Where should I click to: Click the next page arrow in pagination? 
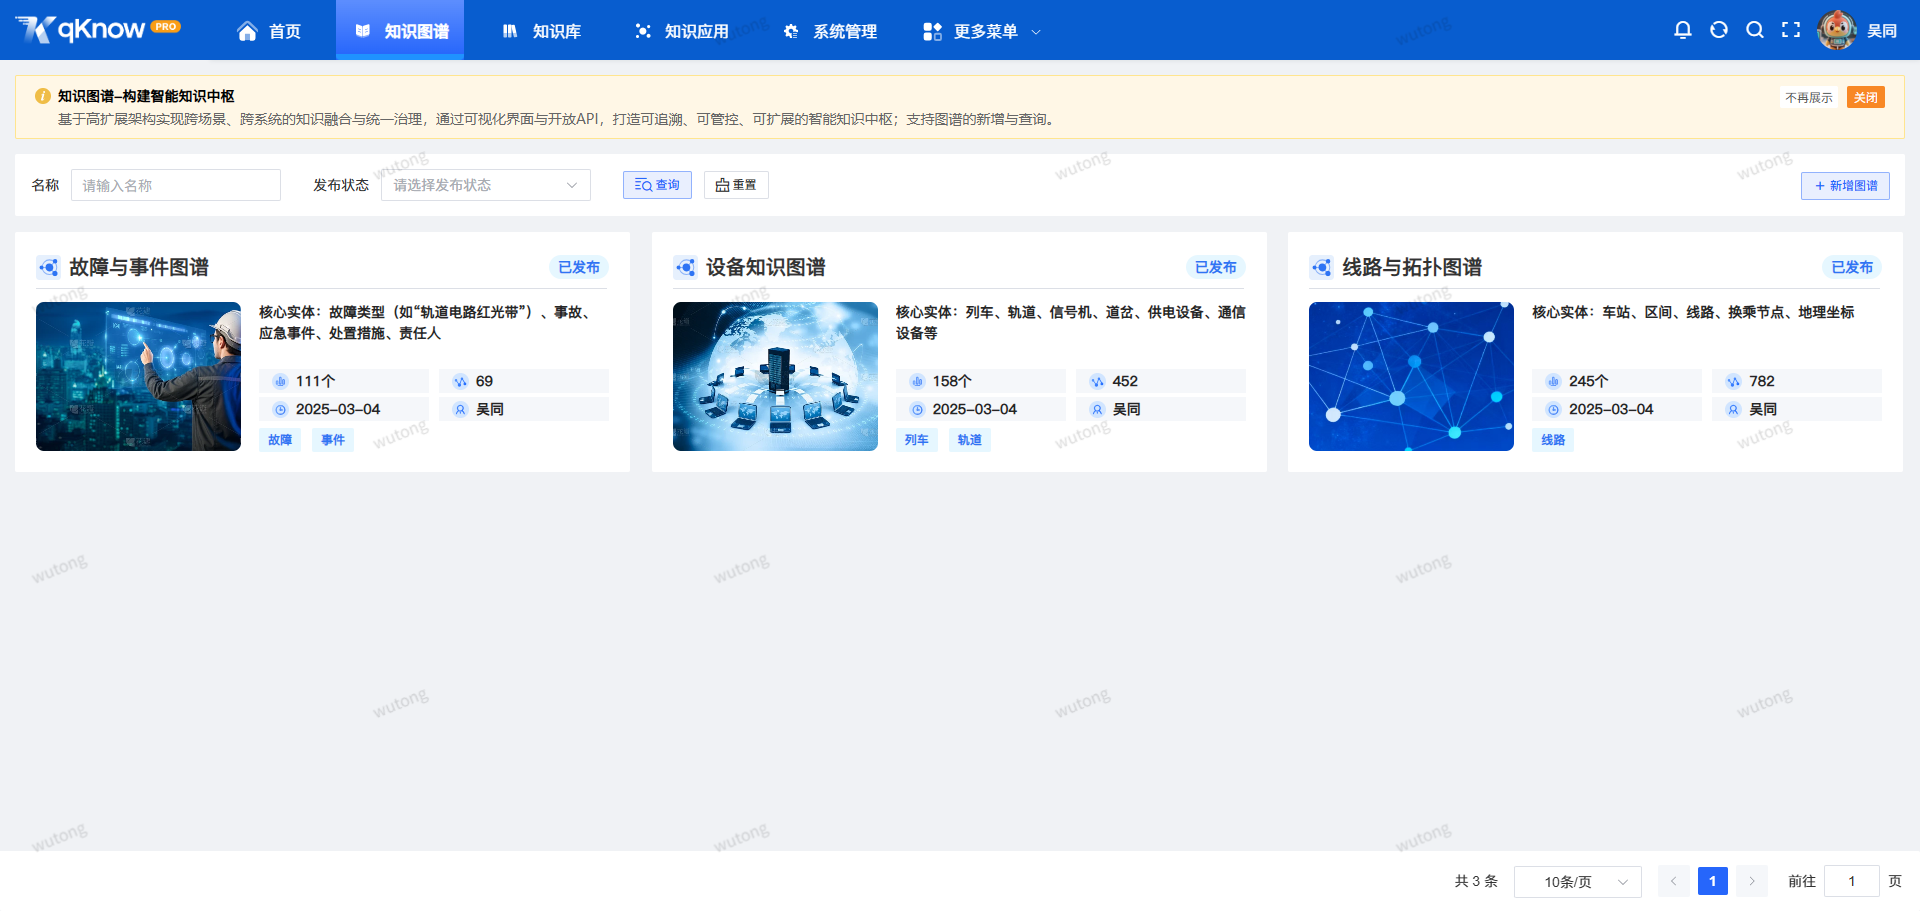click(1751, 881)
